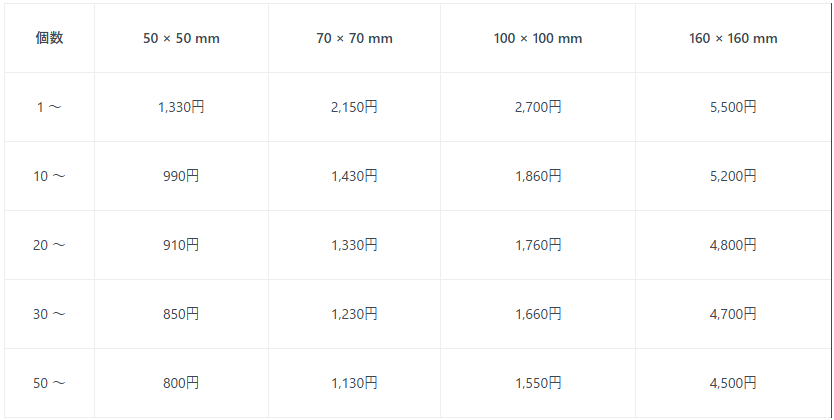Click the 30 ～ quantity row label

(x=49, y=314)
